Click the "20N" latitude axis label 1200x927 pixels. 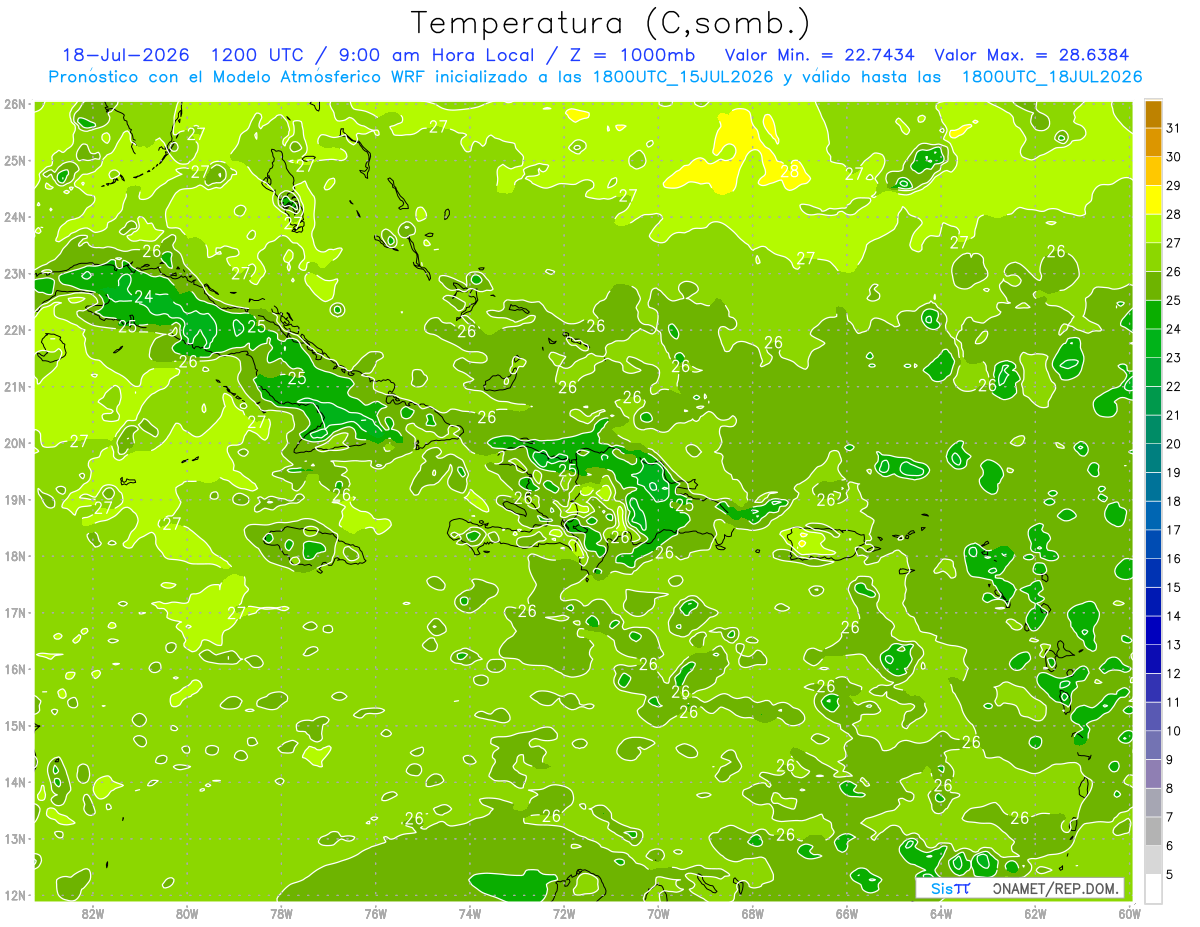pos(15,443)
